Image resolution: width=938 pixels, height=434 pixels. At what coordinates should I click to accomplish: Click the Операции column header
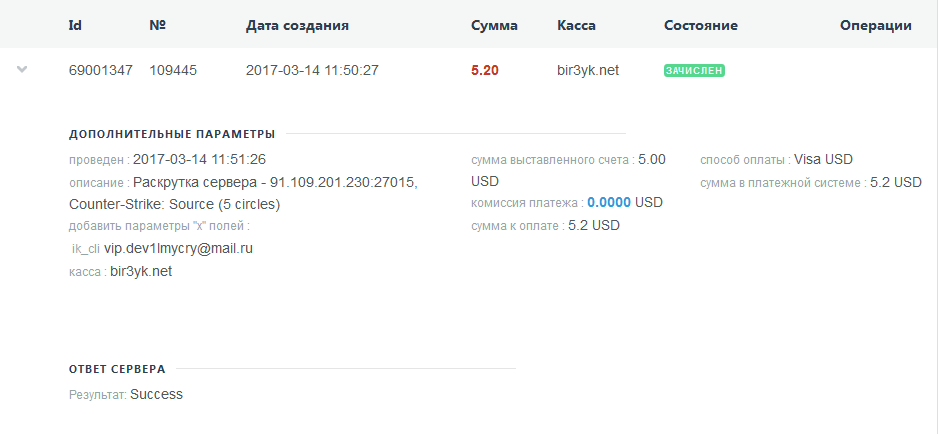point(875,25)
